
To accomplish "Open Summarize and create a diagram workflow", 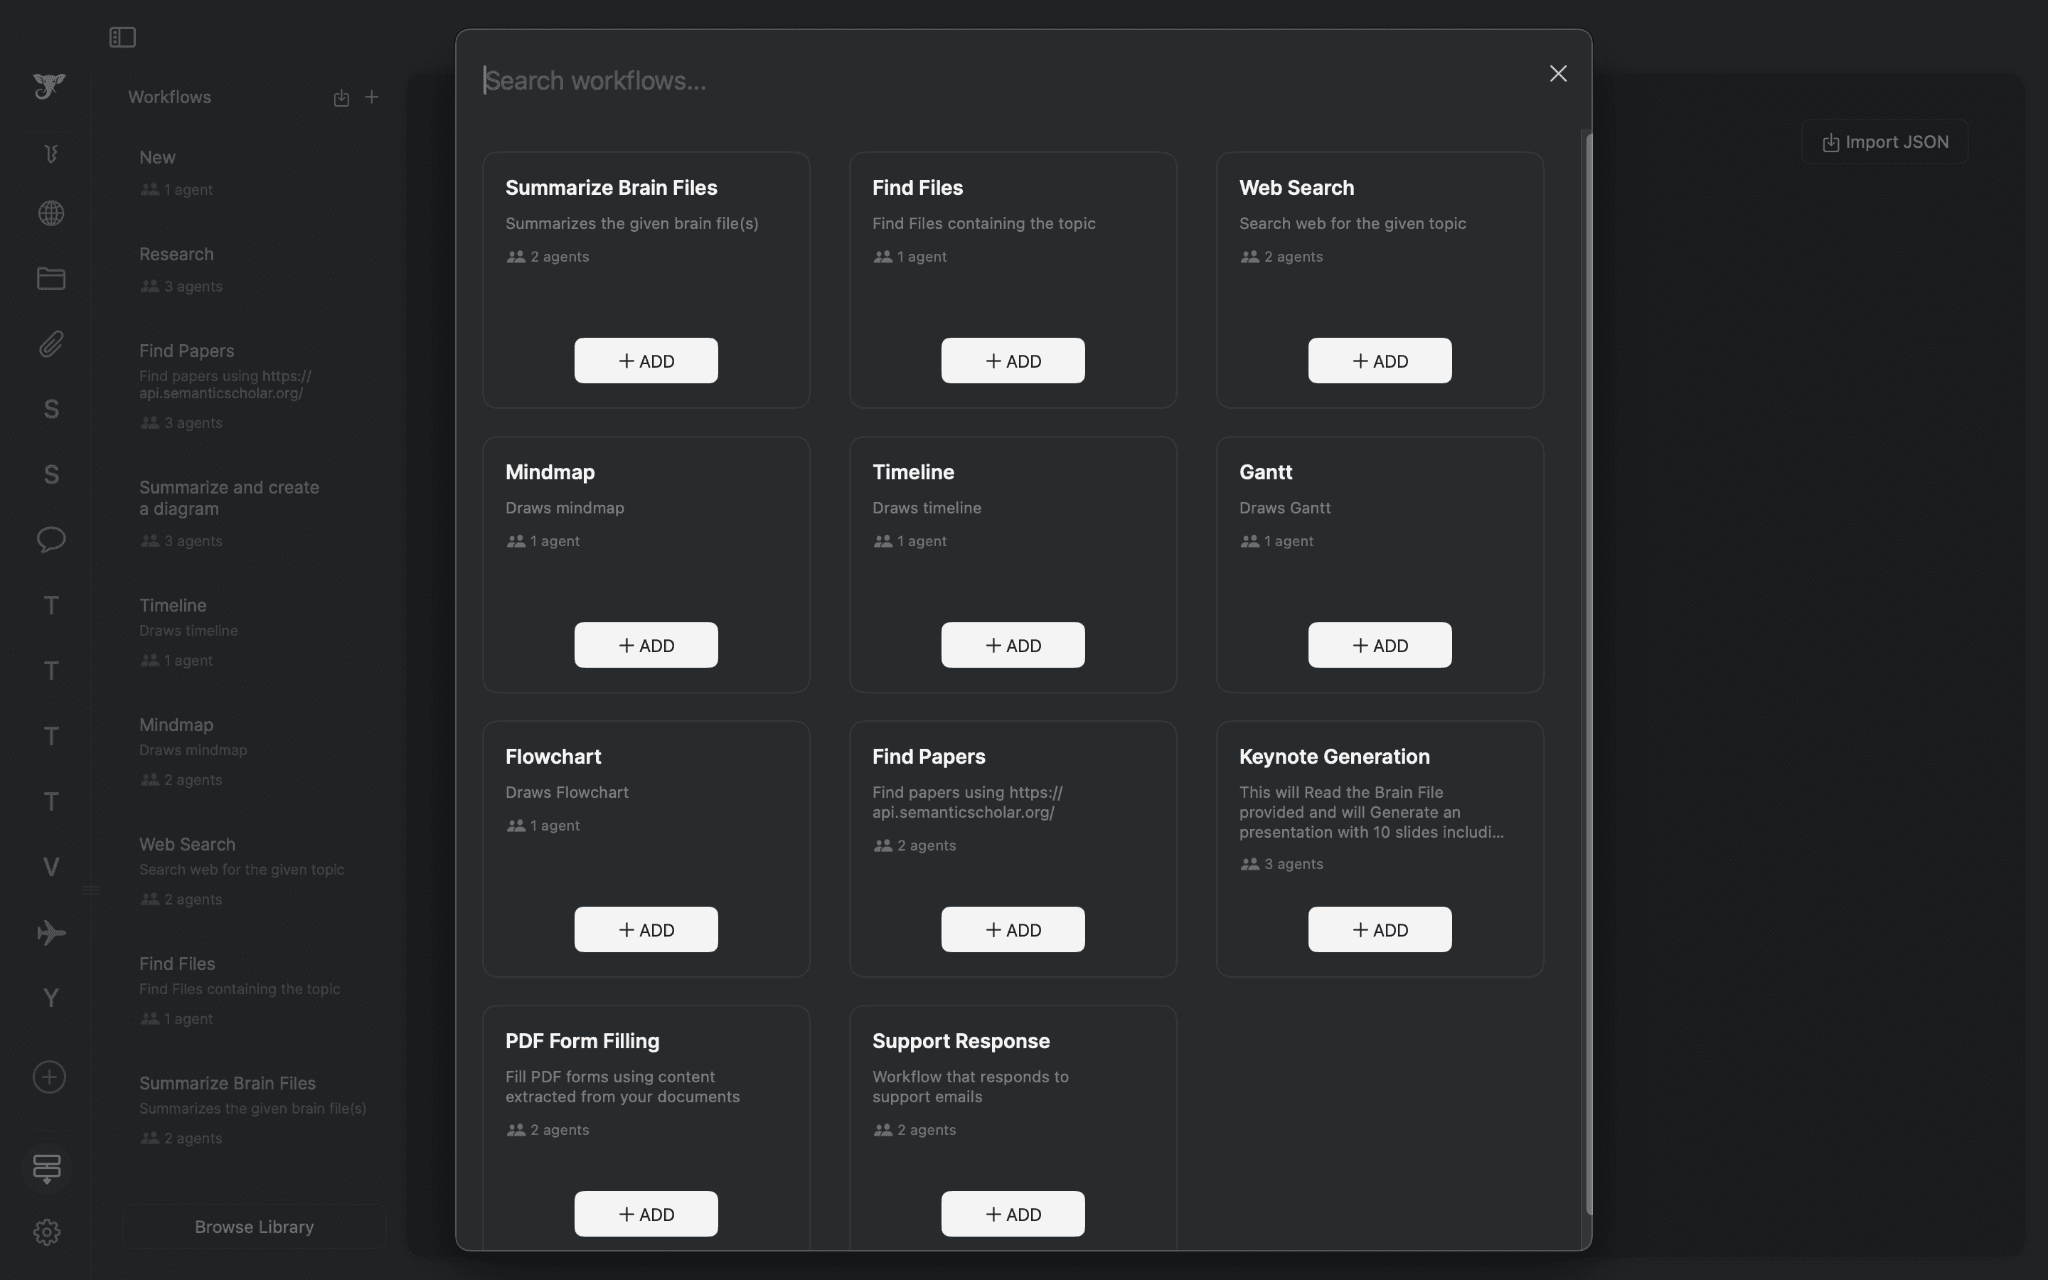I will pyautogui.click(x=254, y=513).
